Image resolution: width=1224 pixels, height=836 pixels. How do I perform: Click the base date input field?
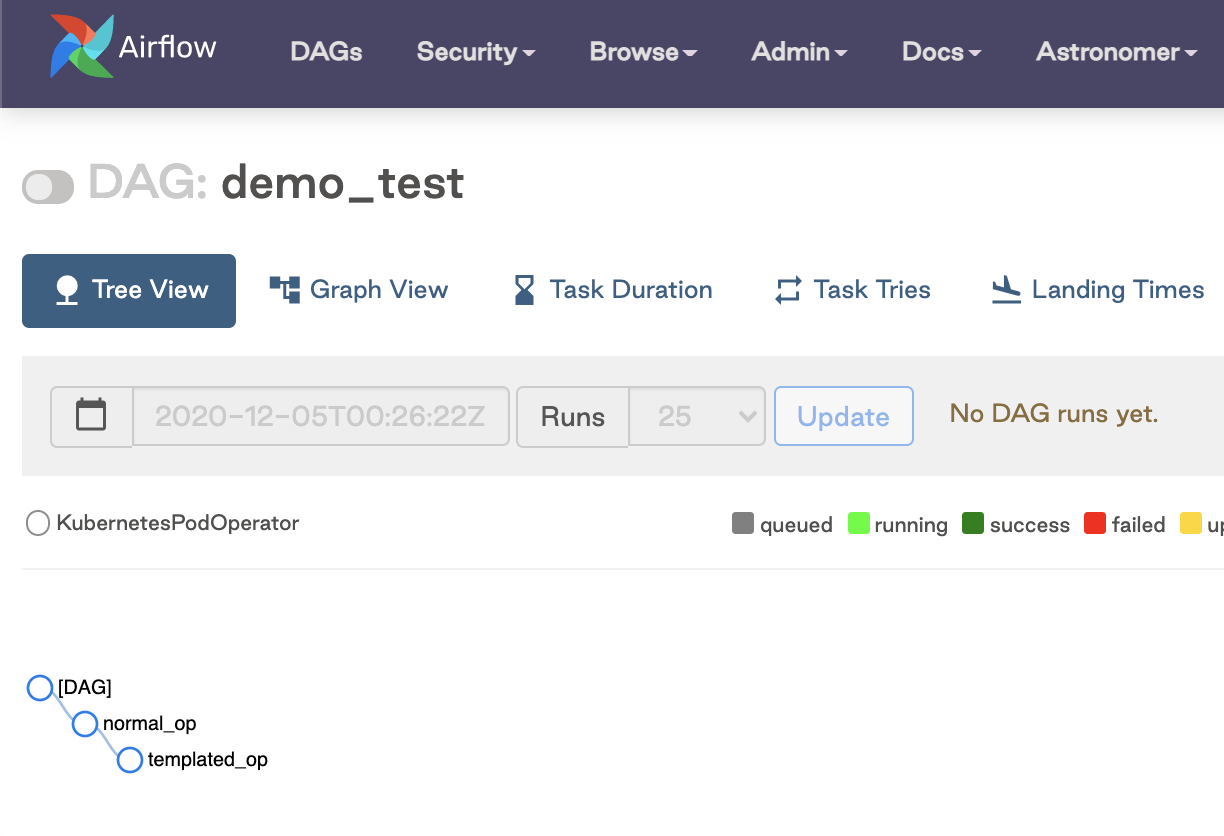pos(321,416)
